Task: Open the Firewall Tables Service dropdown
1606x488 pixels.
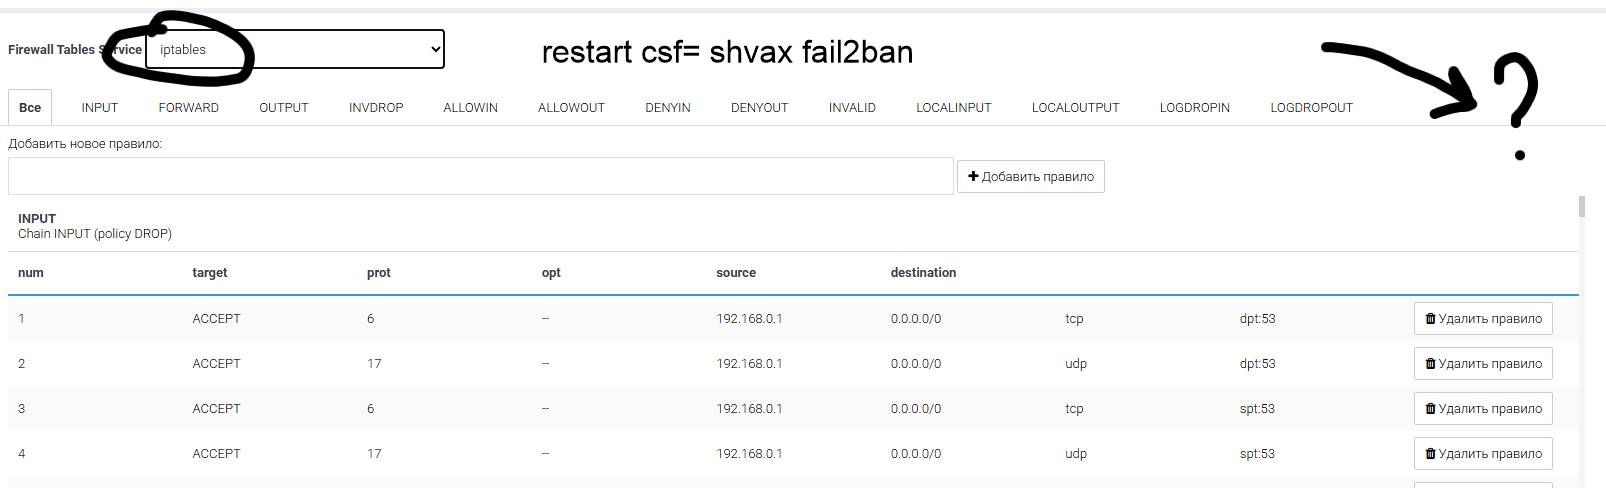Action: coord(294,49)
